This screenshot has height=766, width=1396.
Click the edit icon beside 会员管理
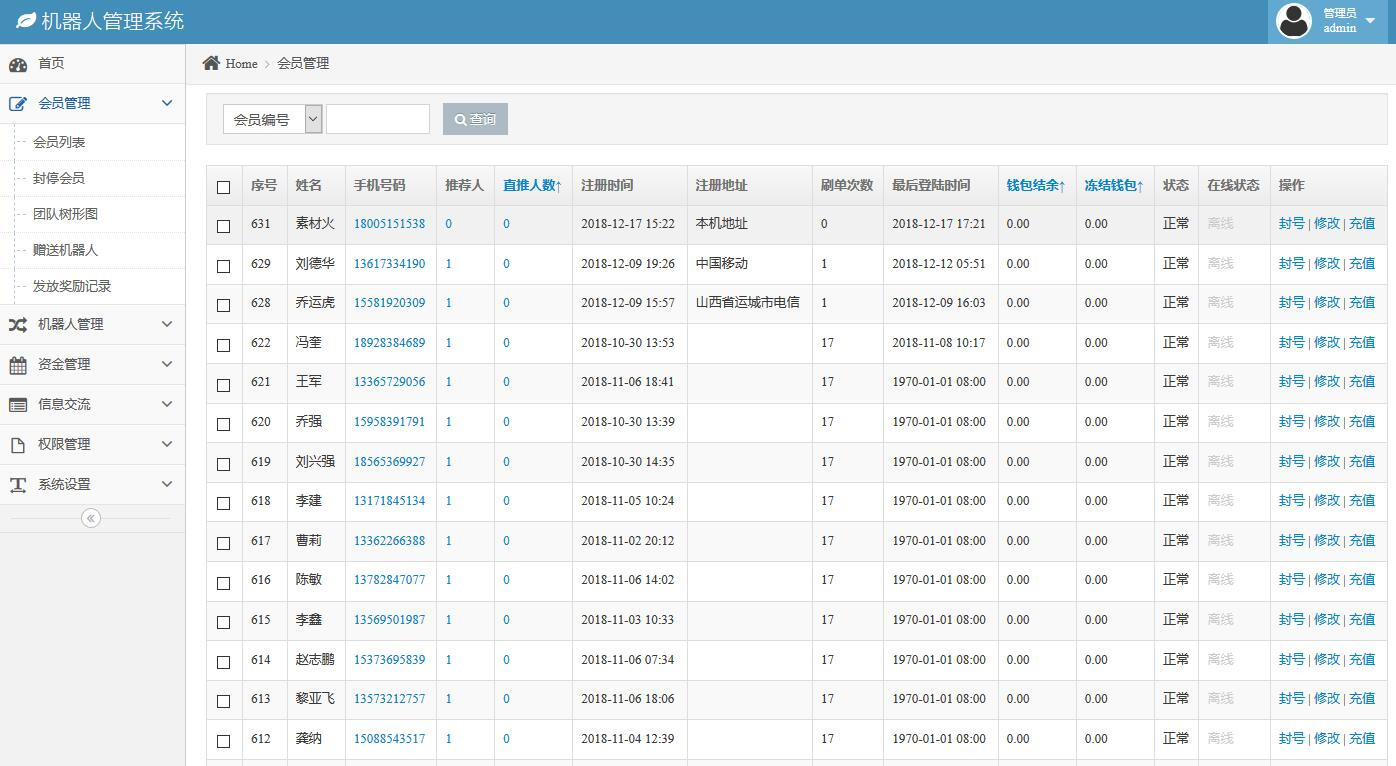[x=18, y=104]
